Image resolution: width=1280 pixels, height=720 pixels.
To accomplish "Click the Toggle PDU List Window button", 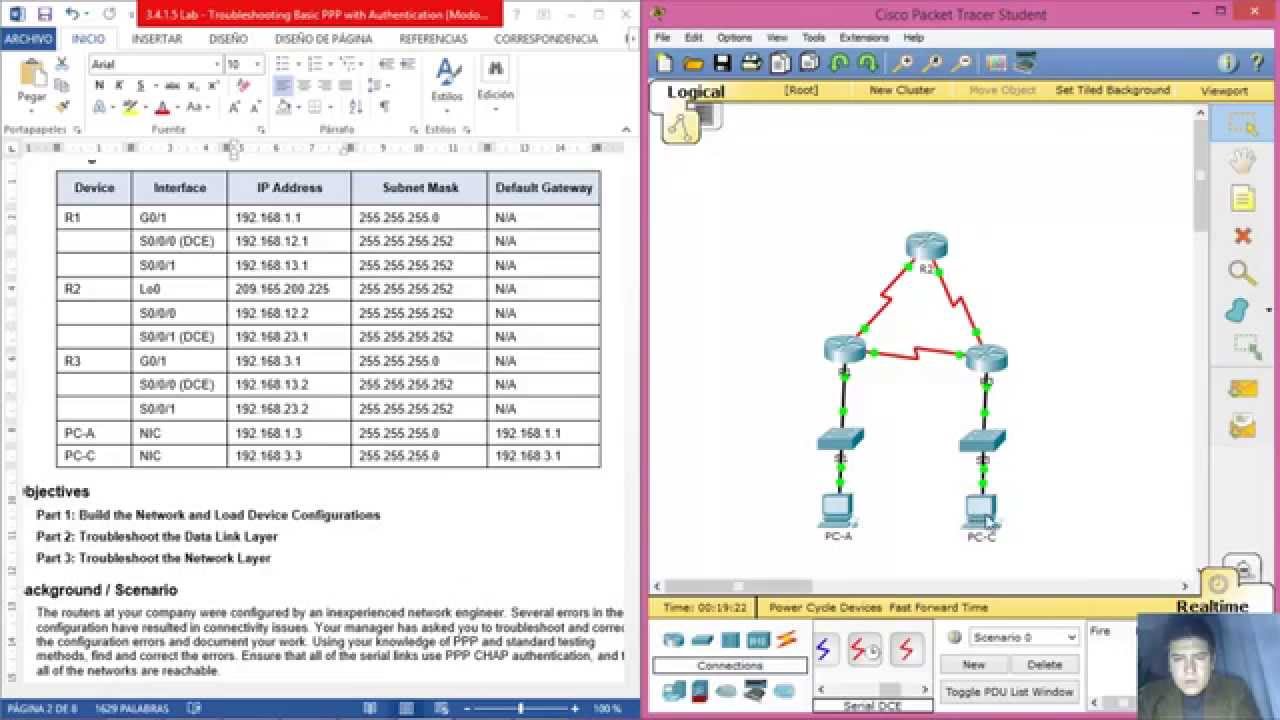I will [x=1009, y=691].
